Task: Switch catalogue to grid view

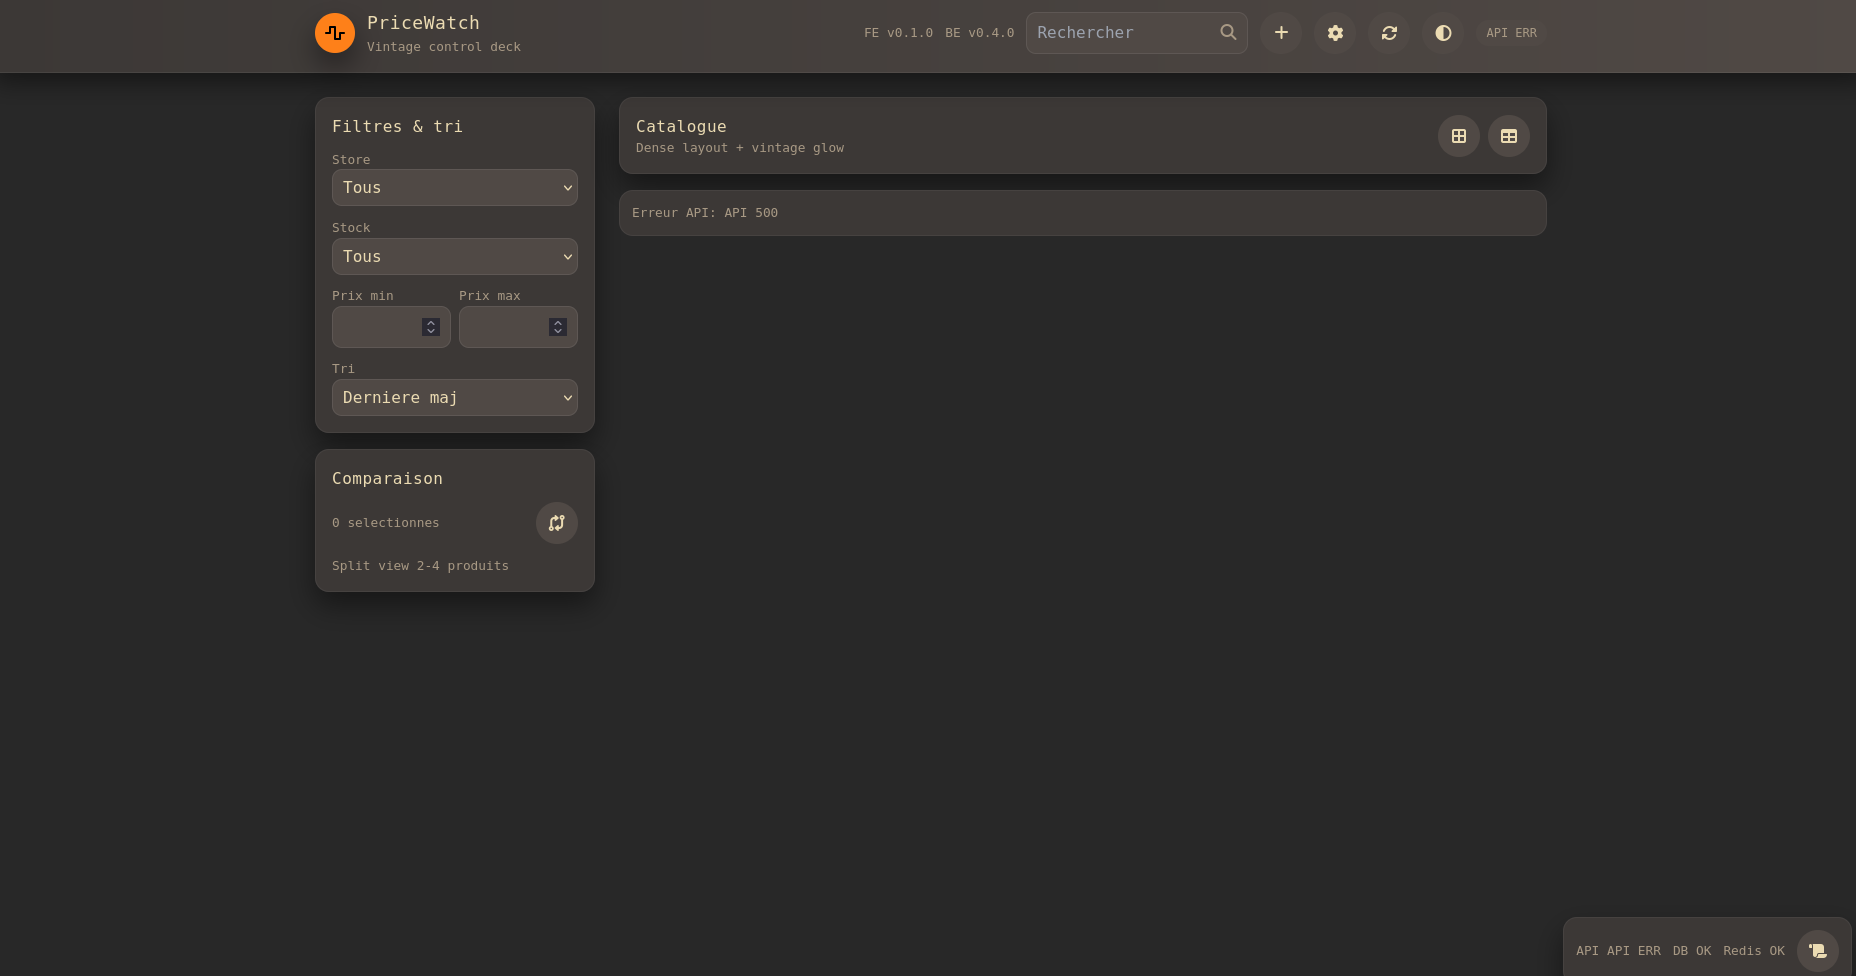Action: (x=1459, y=136)
